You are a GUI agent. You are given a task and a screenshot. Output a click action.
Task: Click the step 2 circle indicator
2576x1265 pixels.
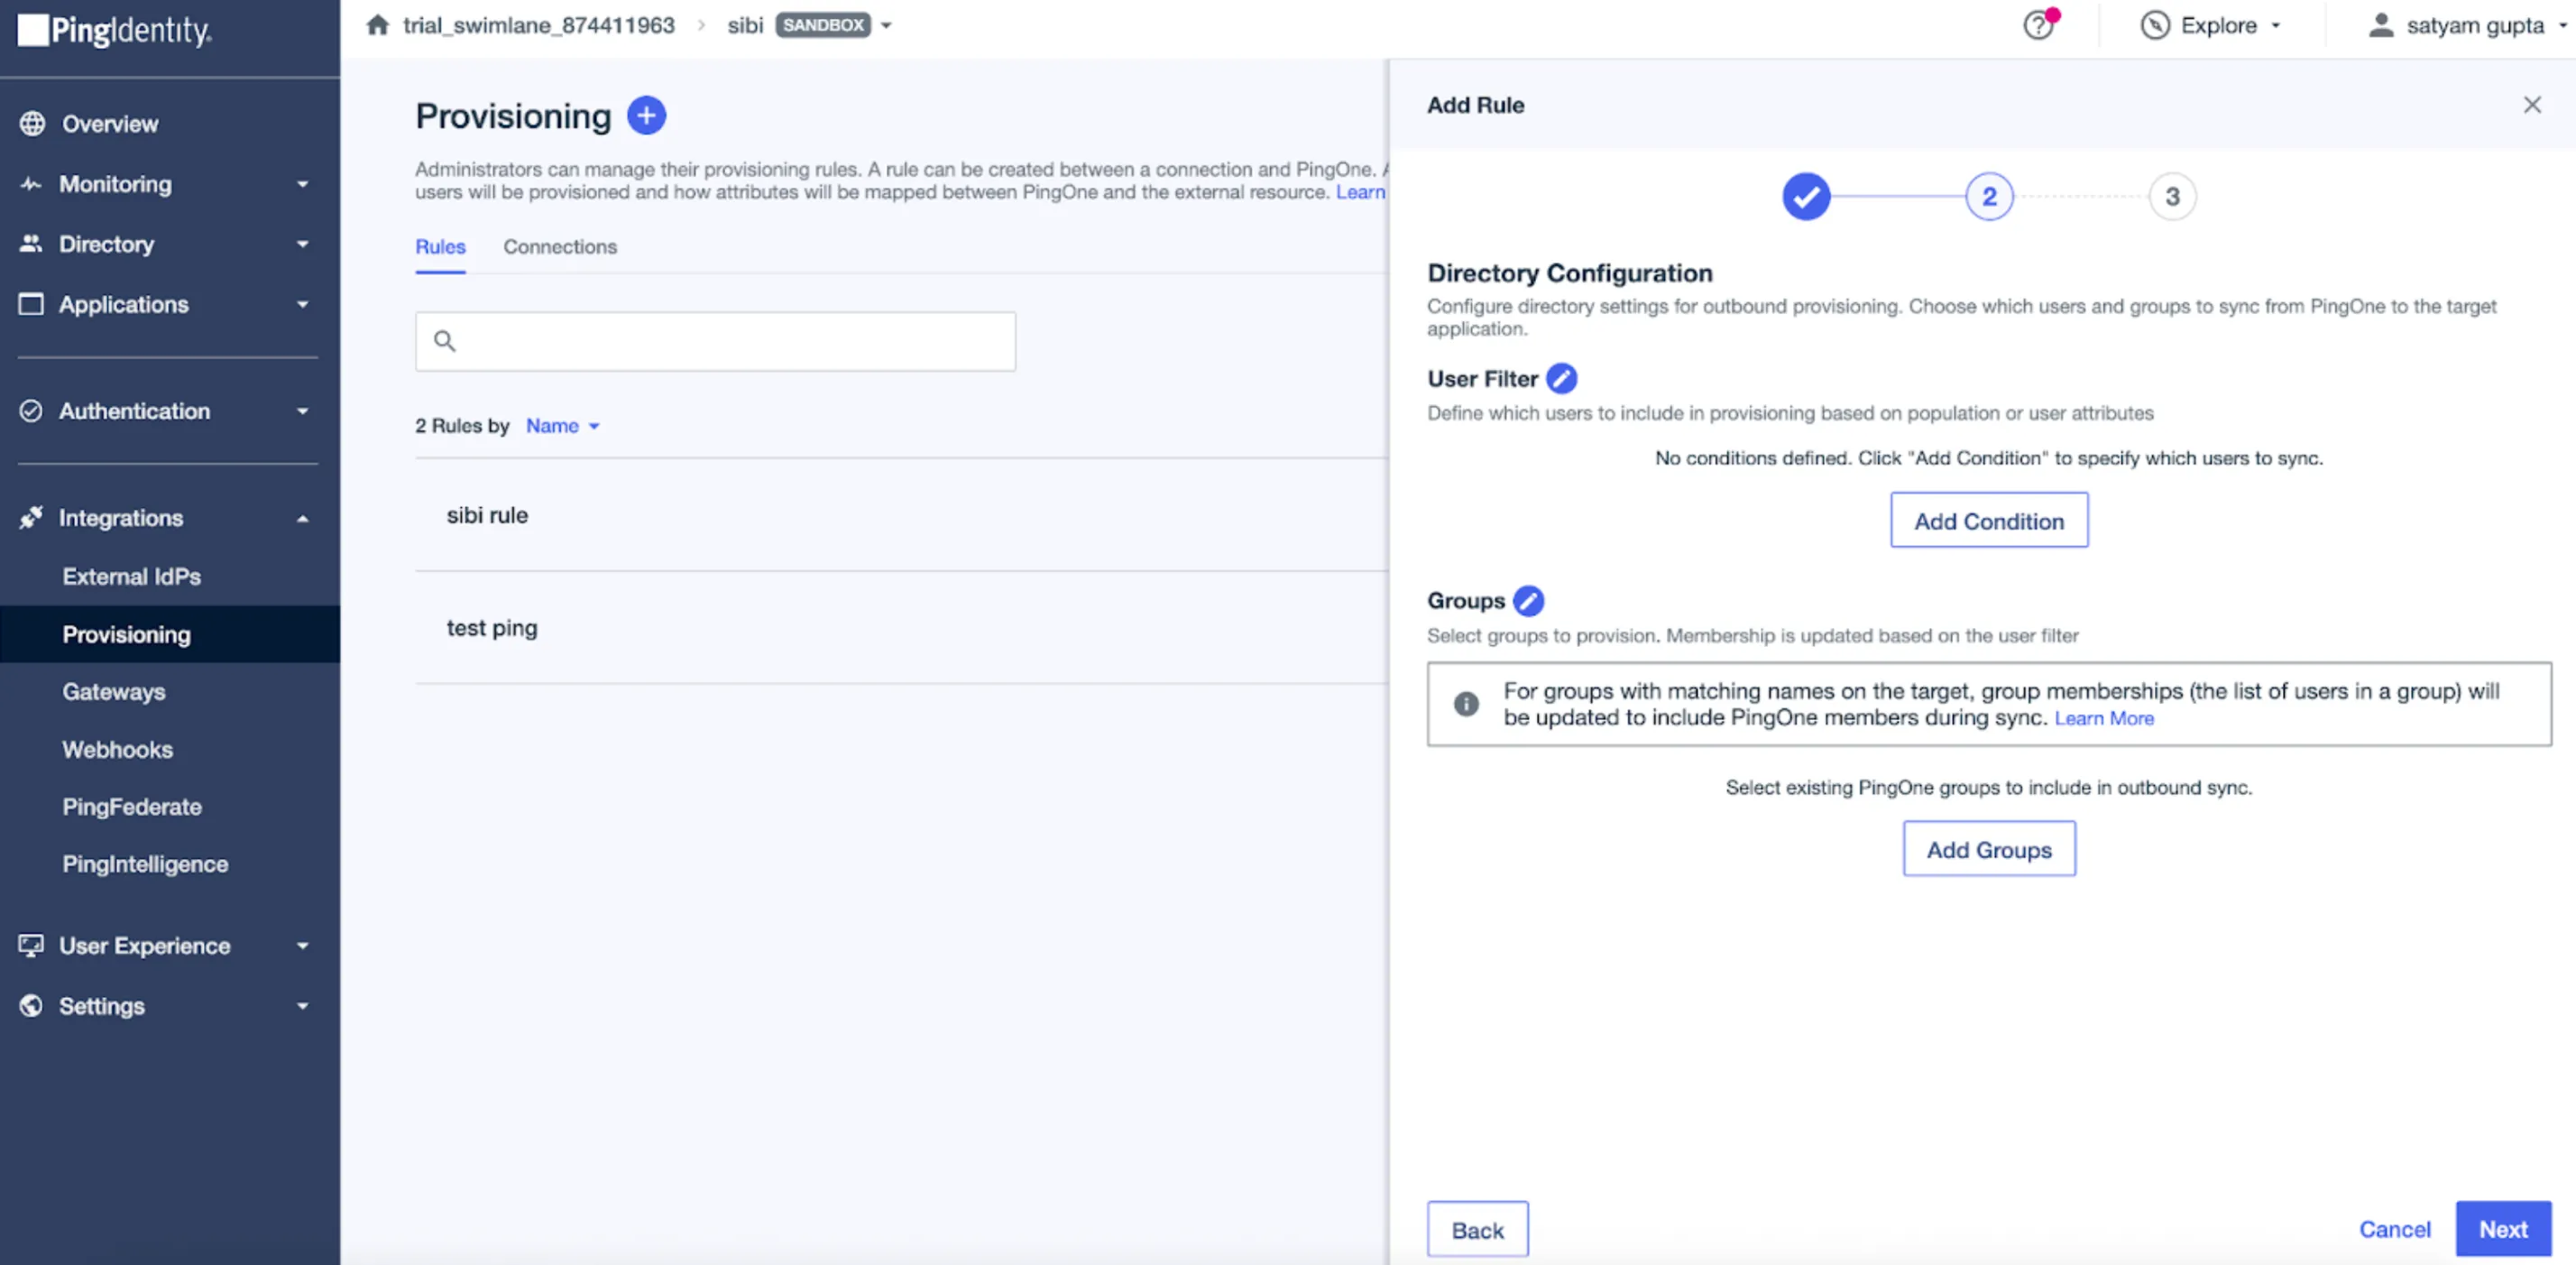(x=1989, y=197)
